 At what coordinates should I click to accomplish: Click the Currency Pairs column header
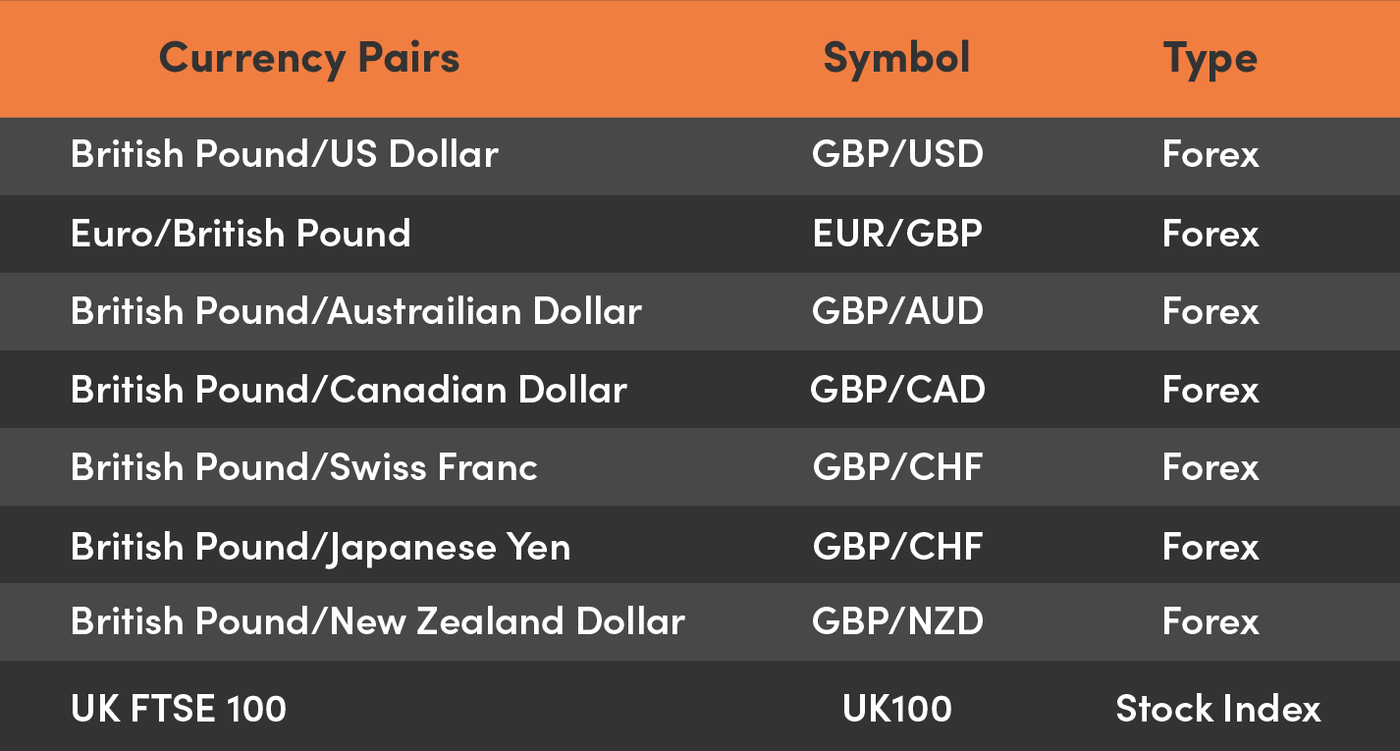click(x=309, y=58)
